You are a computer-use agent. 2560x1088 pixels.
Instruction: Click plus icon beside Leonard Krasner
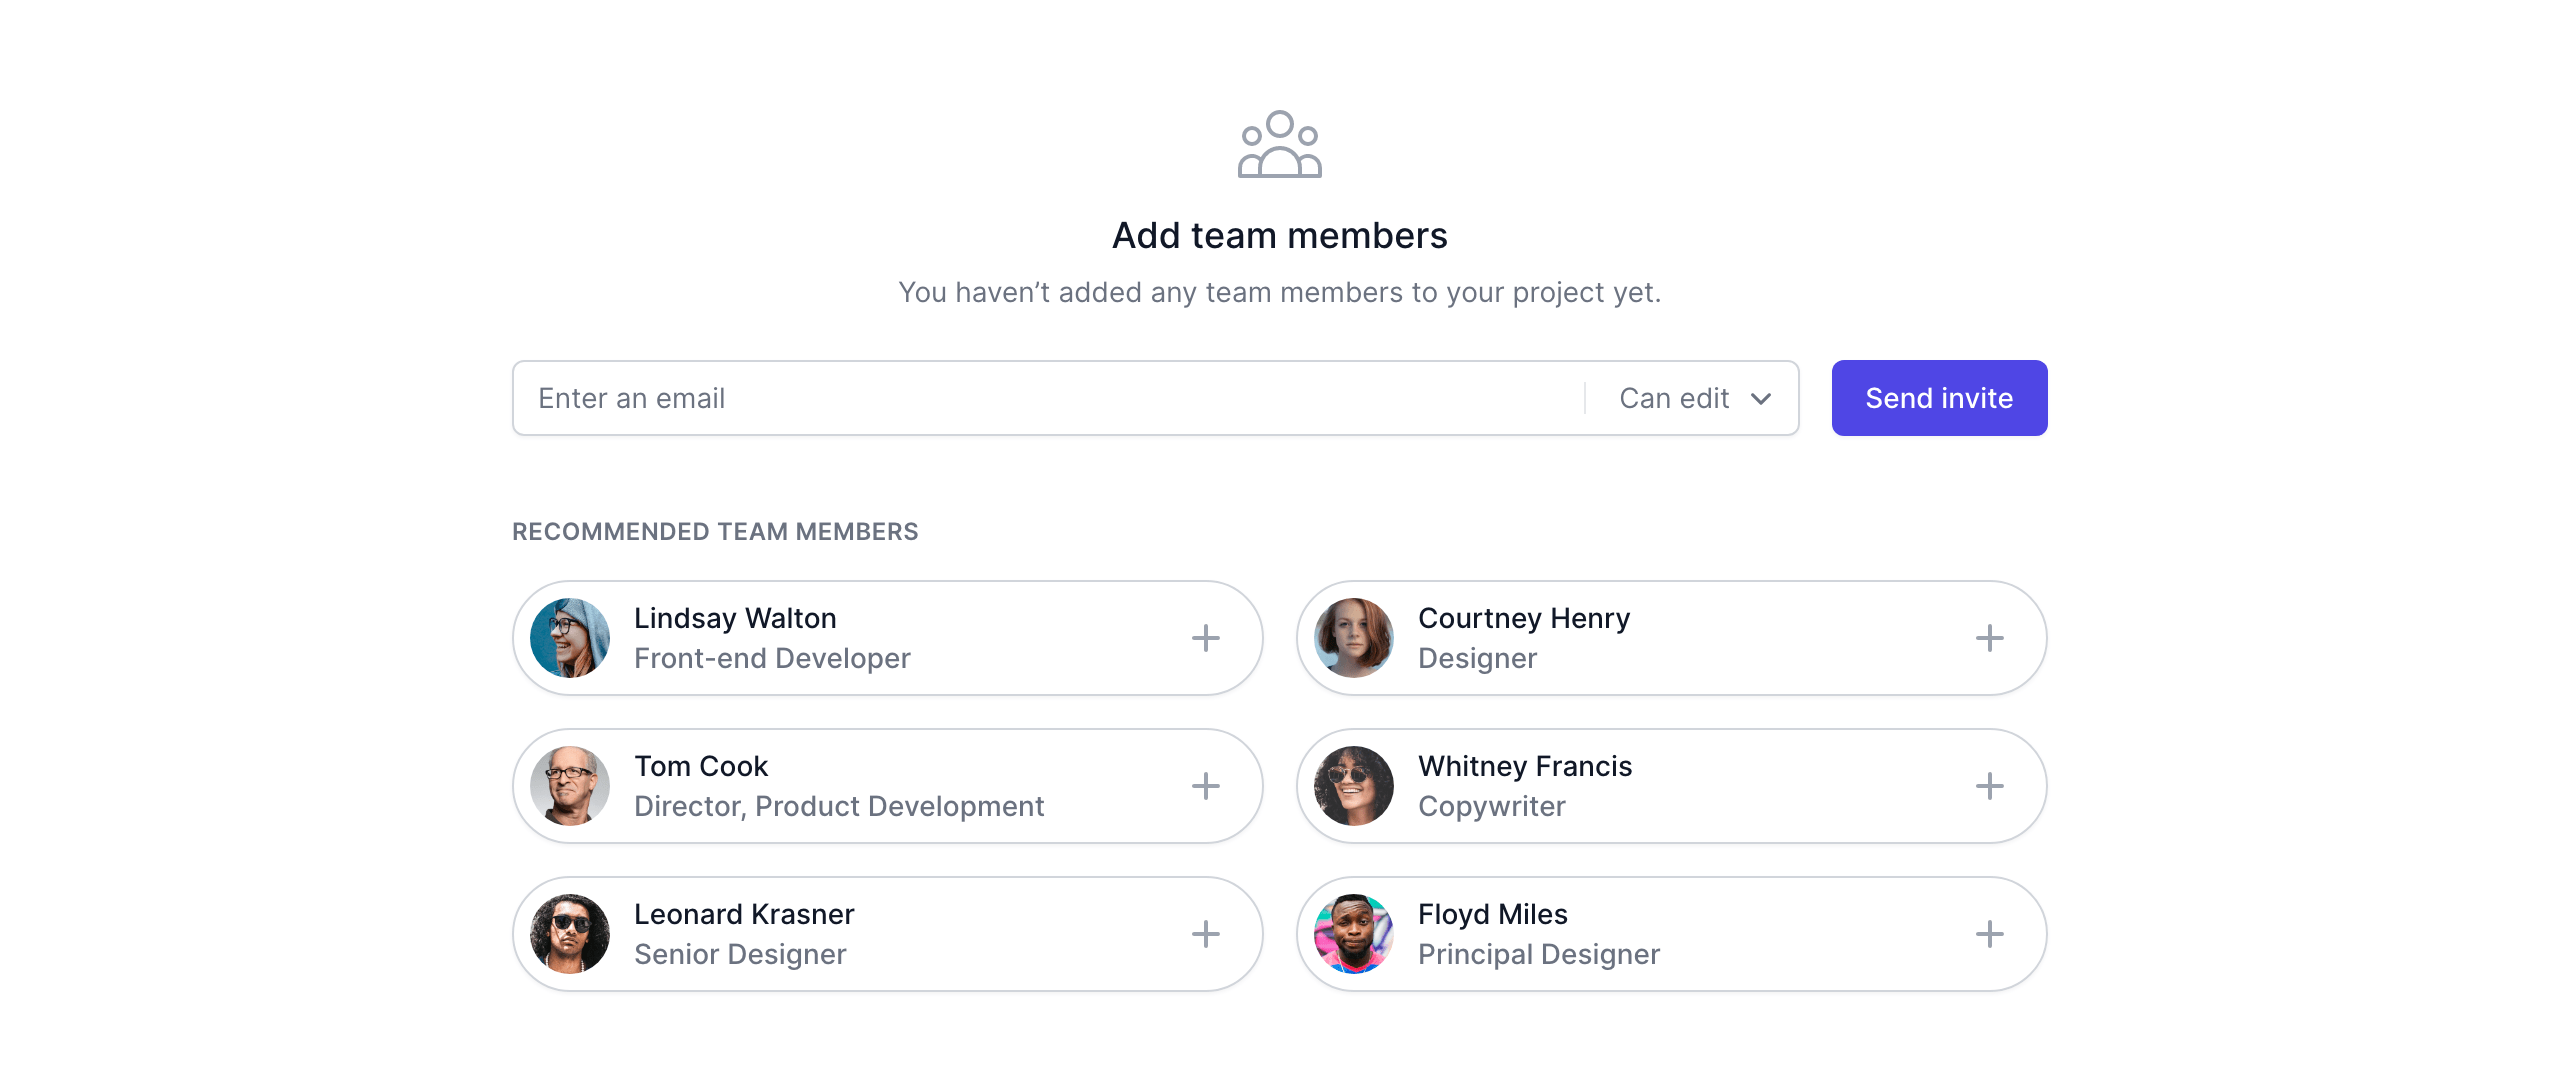pos(1205,934)
